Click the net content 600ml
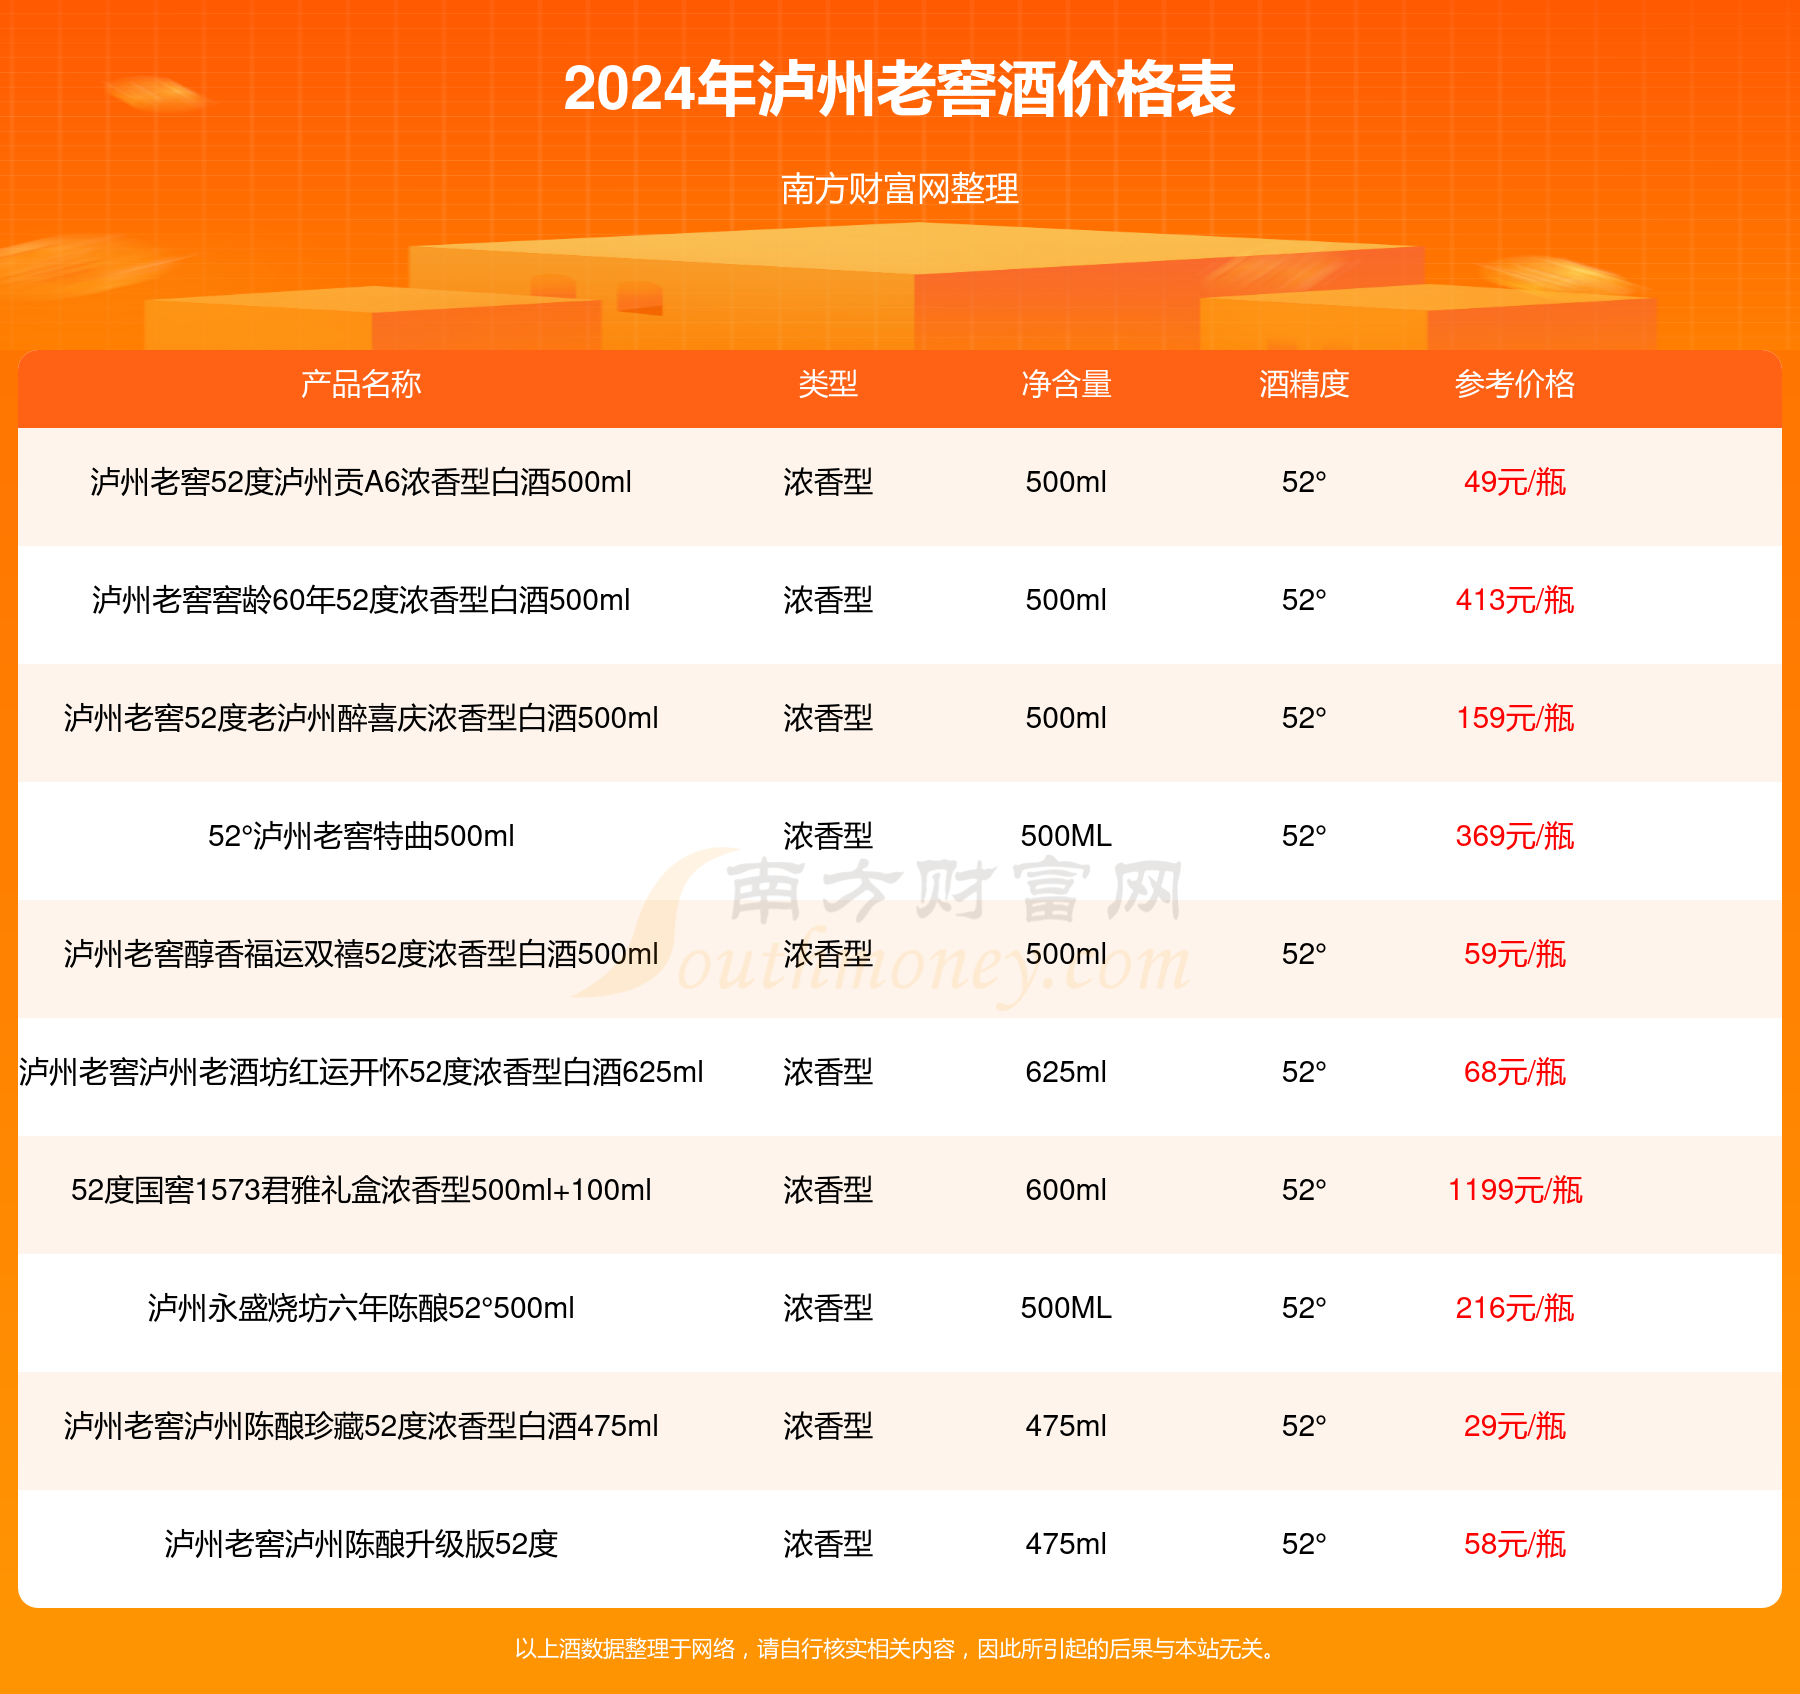Viewport: 1800px width, 1694px height. tap(1066, 1190)
